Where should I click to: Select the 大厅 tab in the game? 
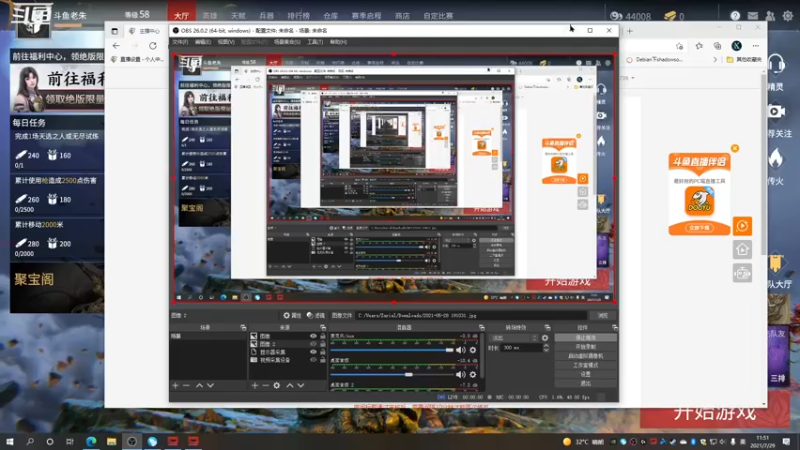pyautogui.click(x=181, y=16)
